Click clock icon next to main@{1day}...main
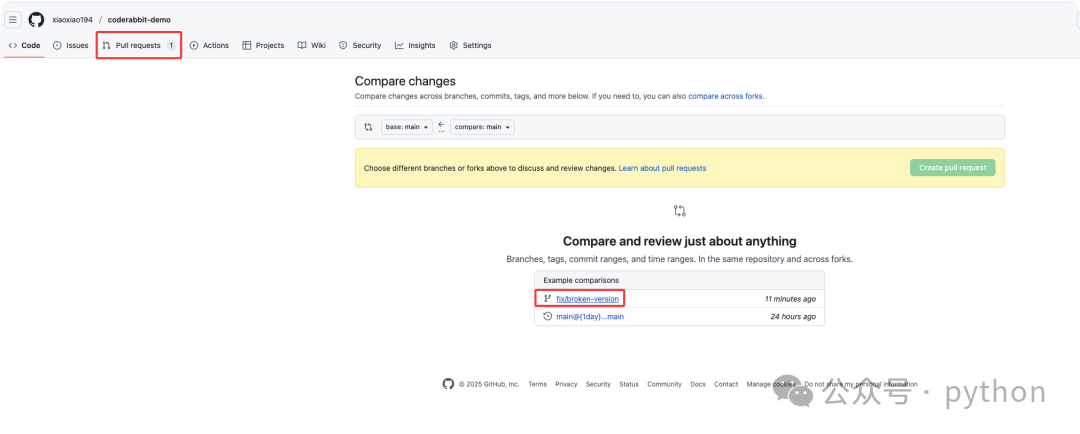This screenshot has height=434, width=1080. click(548, 317)
